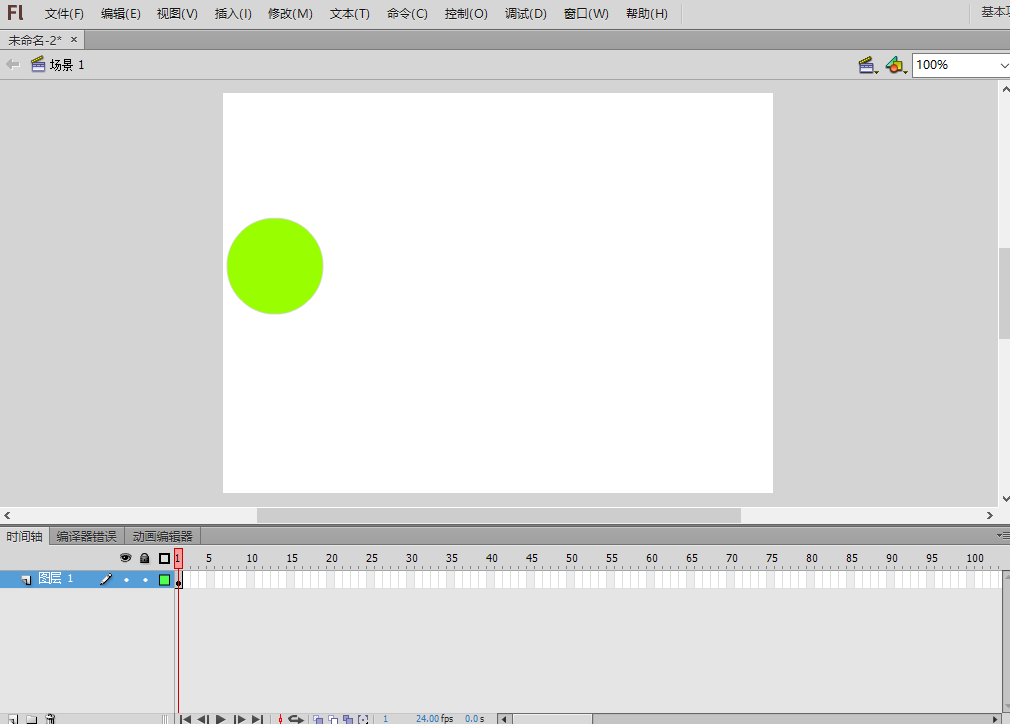
Task: Select the keyframe at frame 1
Action: coord(178,579)
